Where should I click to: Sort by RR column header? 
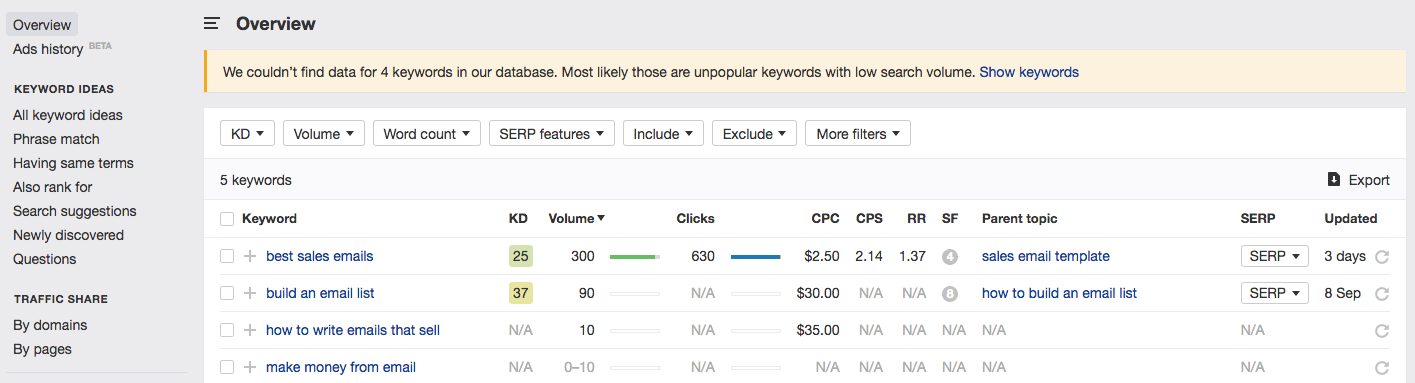[916, 218]
